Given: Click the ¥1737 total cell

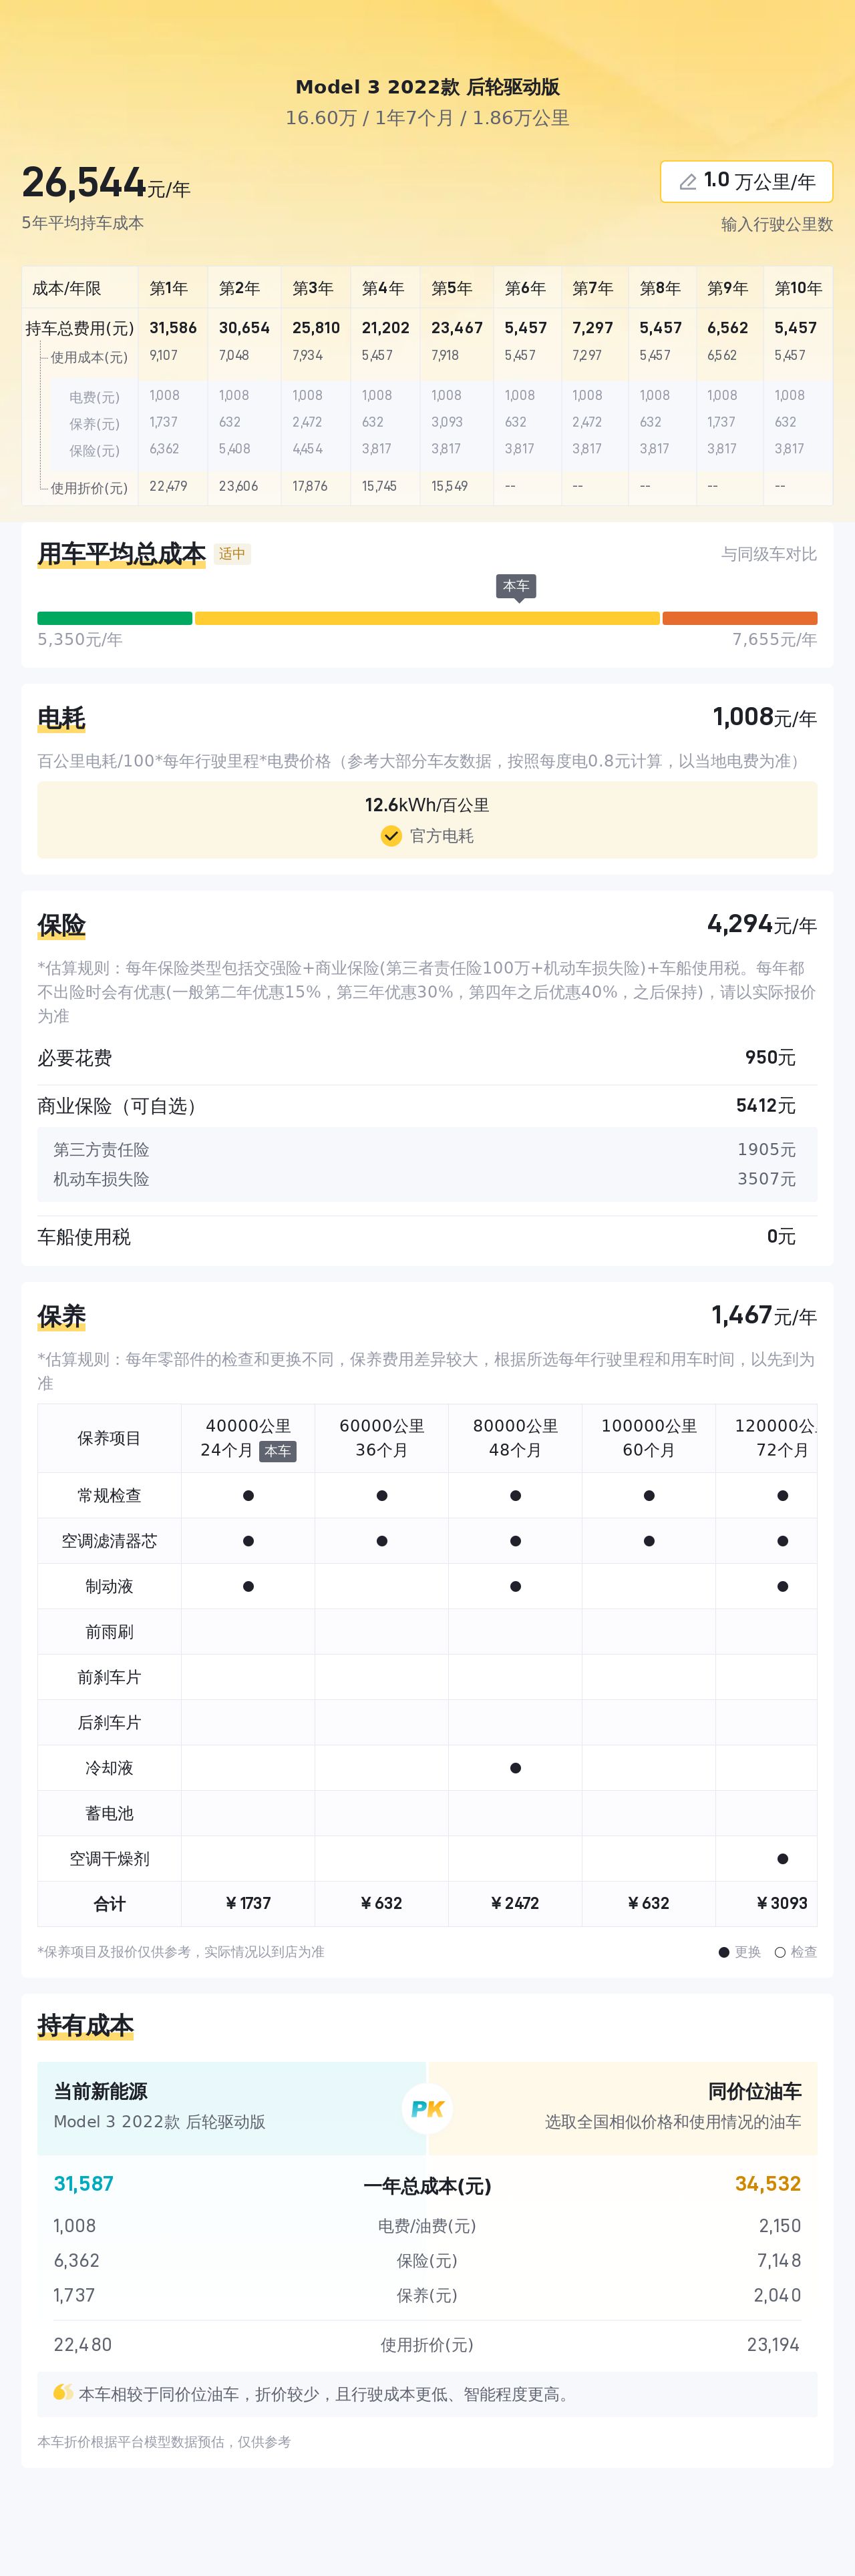Looking at the screenshot, I should coord(248,1903).
